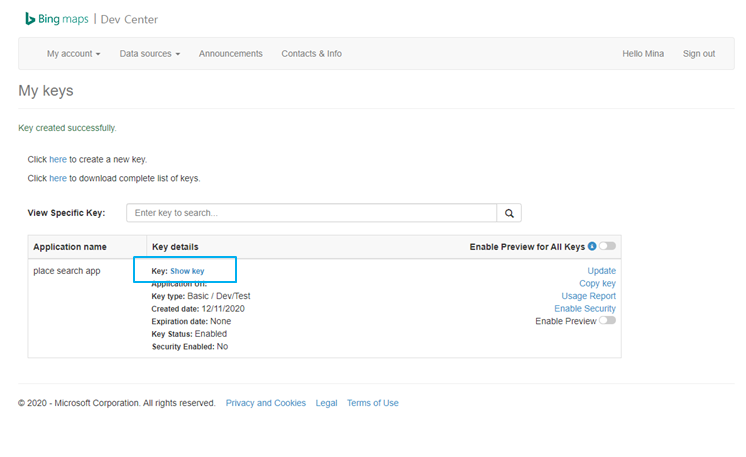Open the Terms of Use link
The width and height of the screenshot is (746, 457).
(x=373, y=403)
